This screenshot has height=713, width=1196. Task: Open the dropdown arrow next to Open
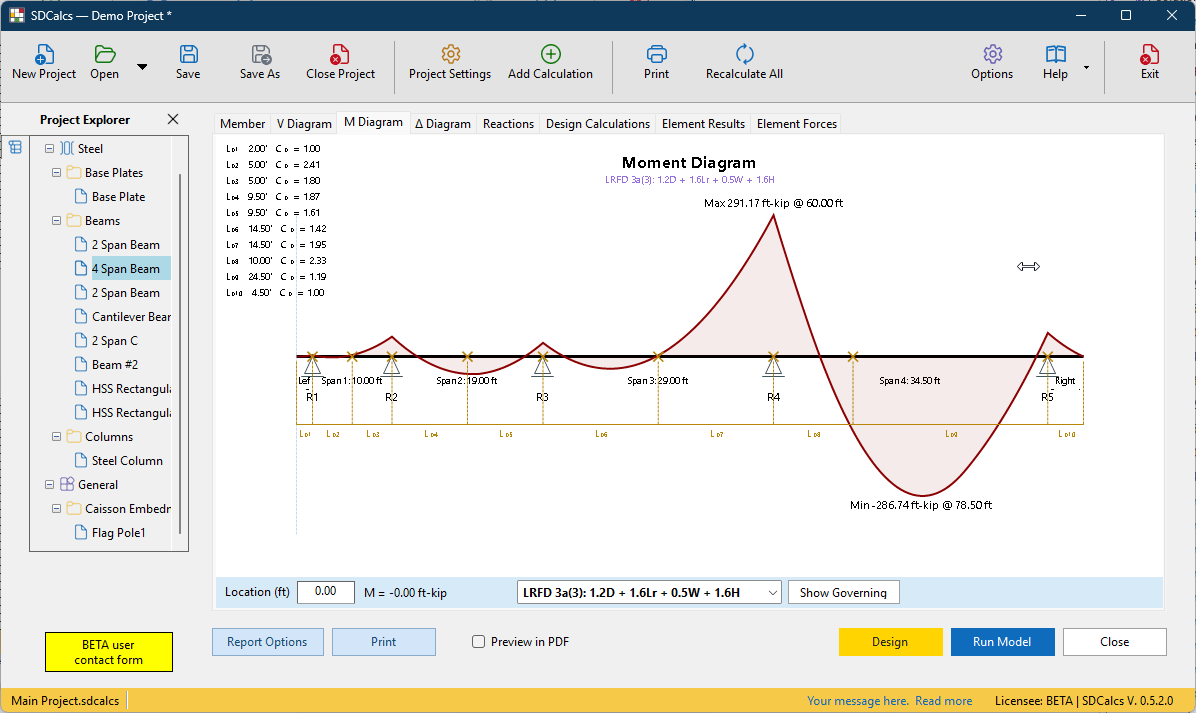click(x=142, y=67)
